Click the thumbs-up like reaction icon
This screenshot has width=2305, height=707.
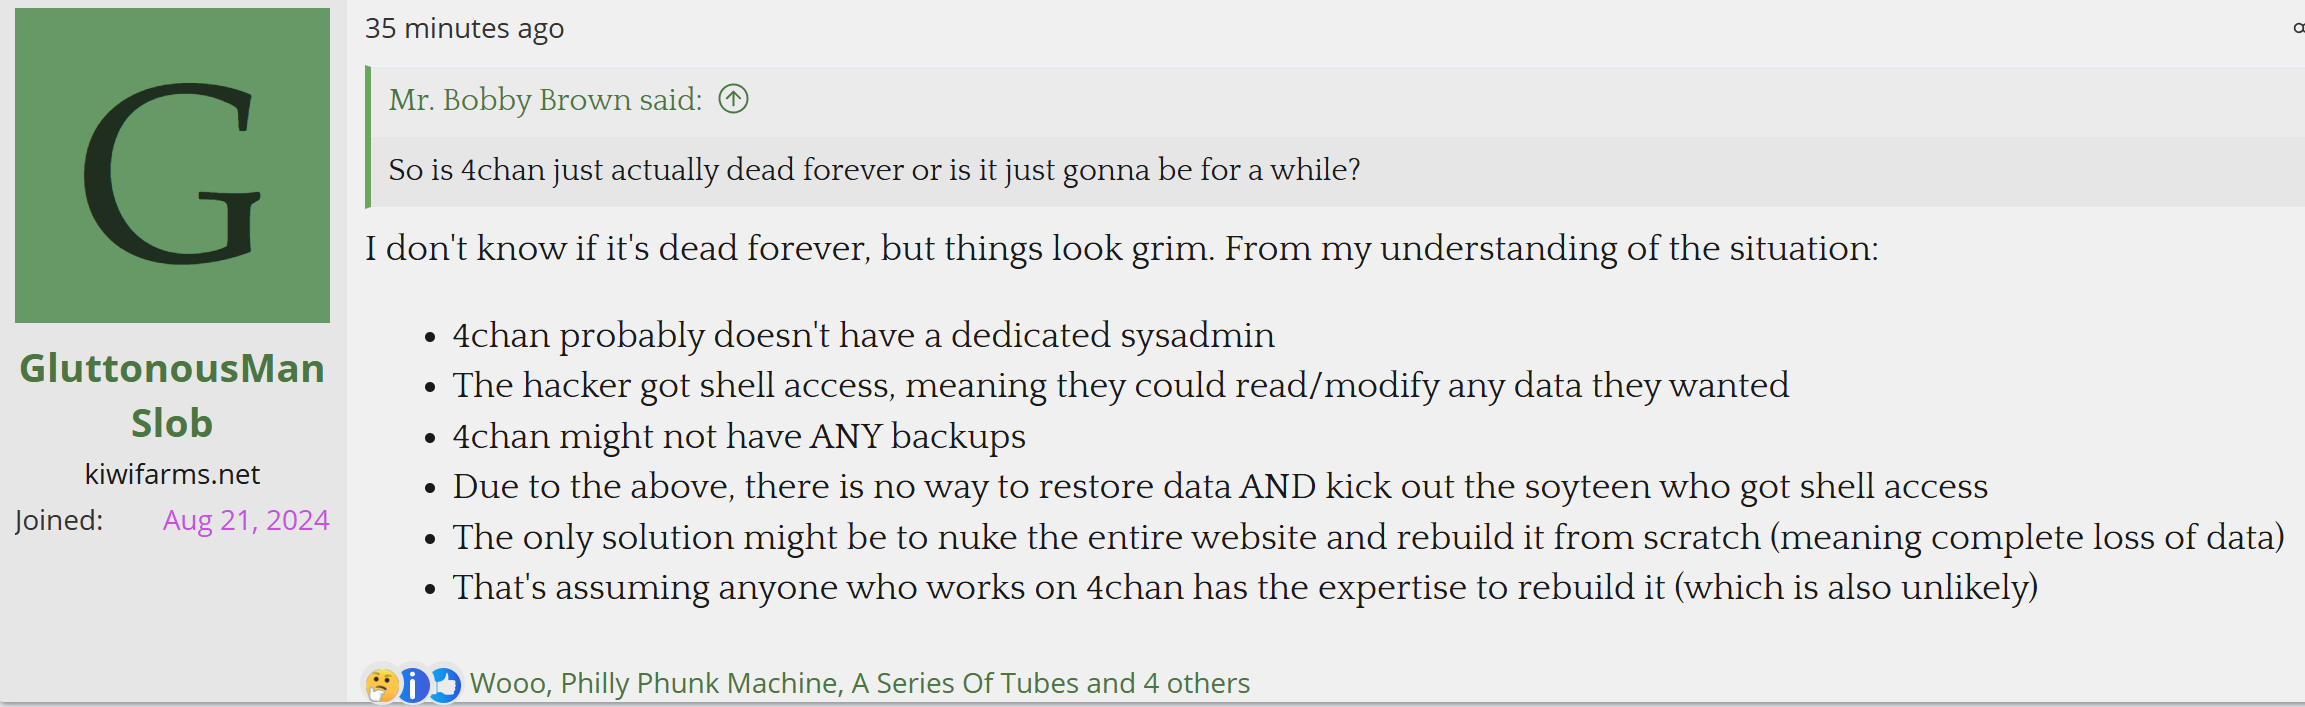[445, 685]
